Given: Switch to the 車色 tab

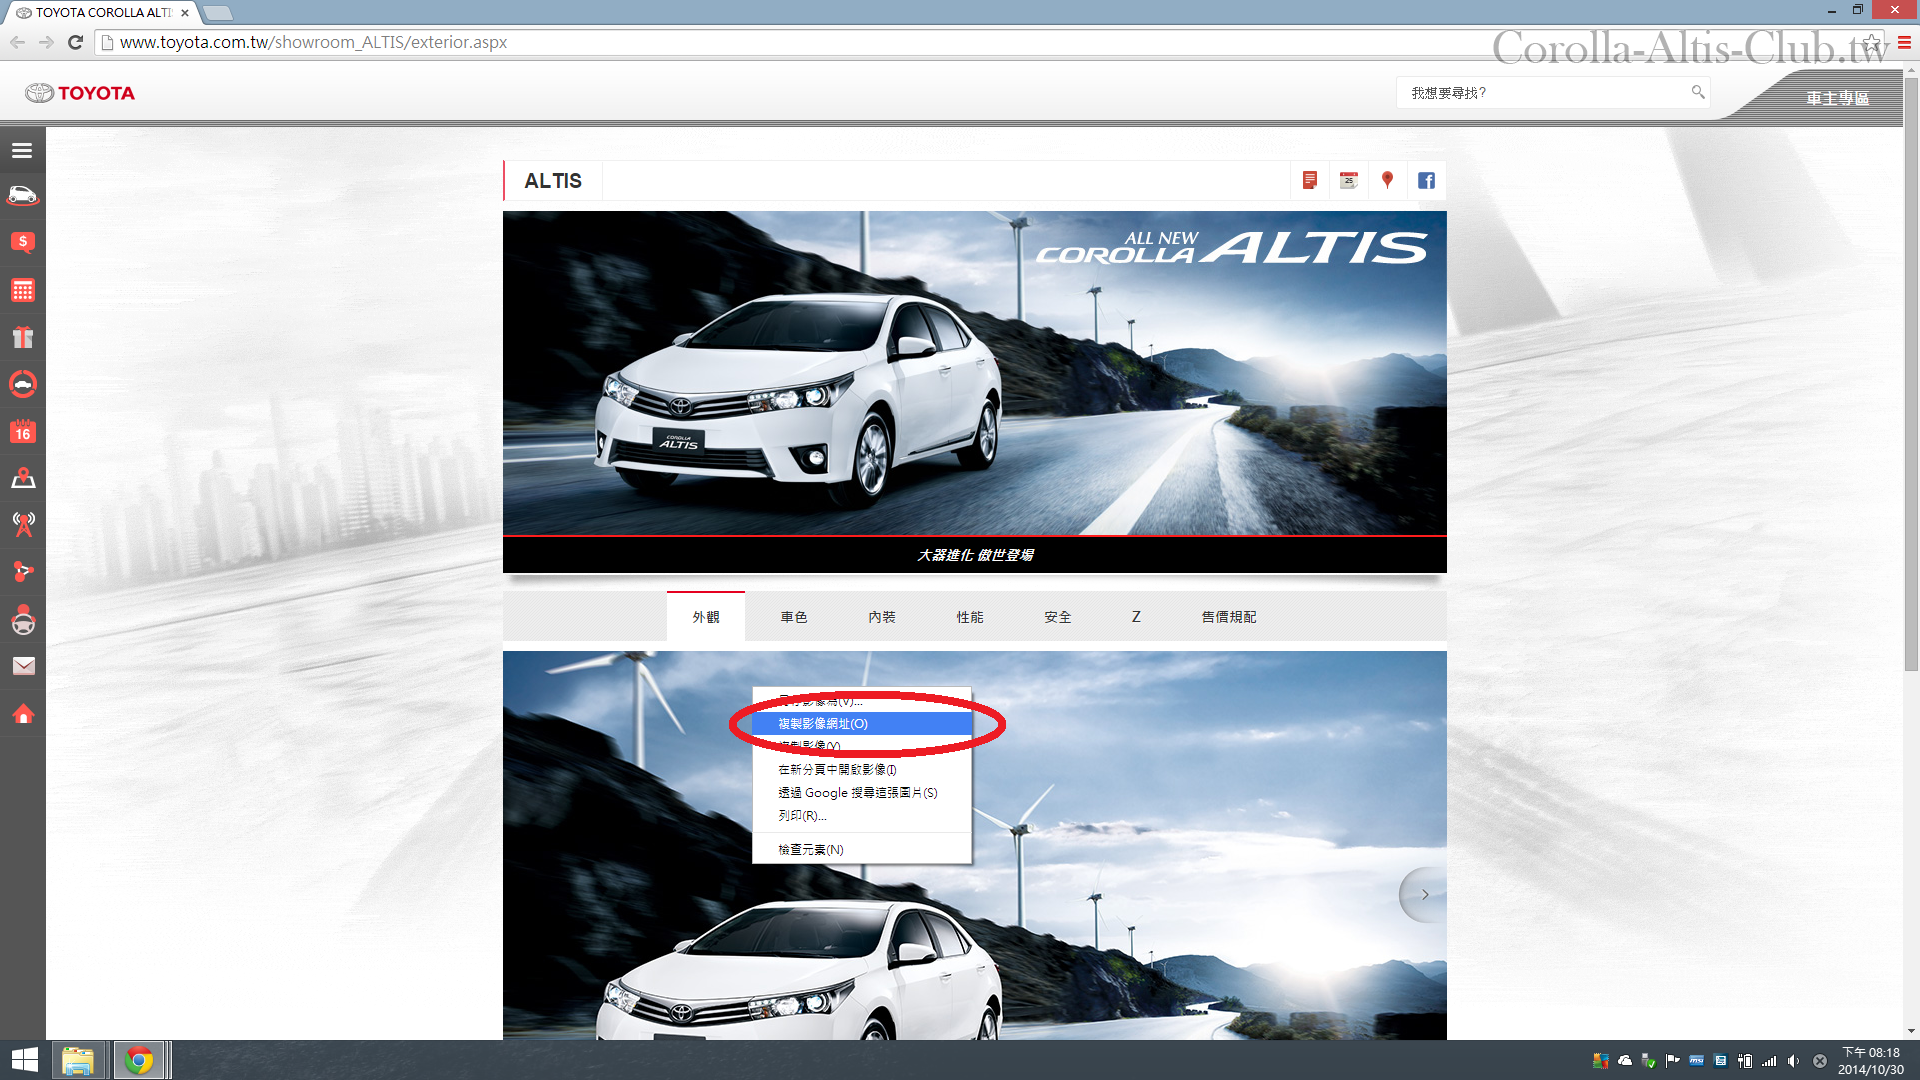Looking at the screenshot, I should pos(794,617).
